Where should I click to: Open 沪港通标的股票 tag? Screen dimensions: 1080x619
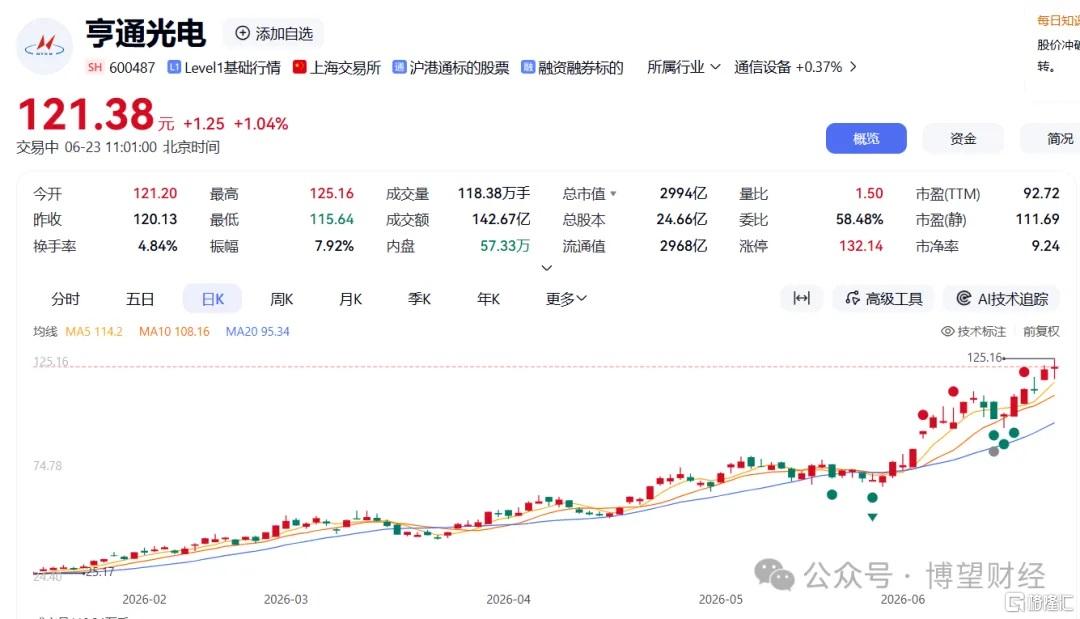click(x=451, y=67)
